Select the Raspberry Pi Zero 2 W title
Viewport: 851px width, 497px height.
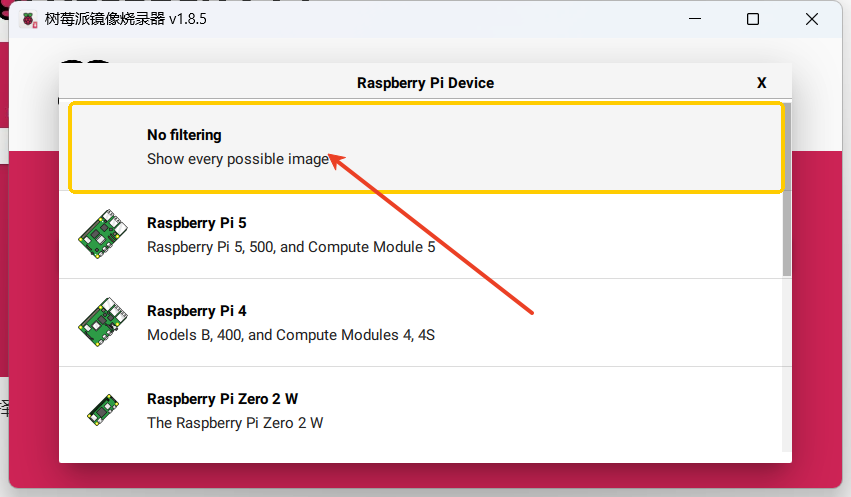click(x=222, y=399)
